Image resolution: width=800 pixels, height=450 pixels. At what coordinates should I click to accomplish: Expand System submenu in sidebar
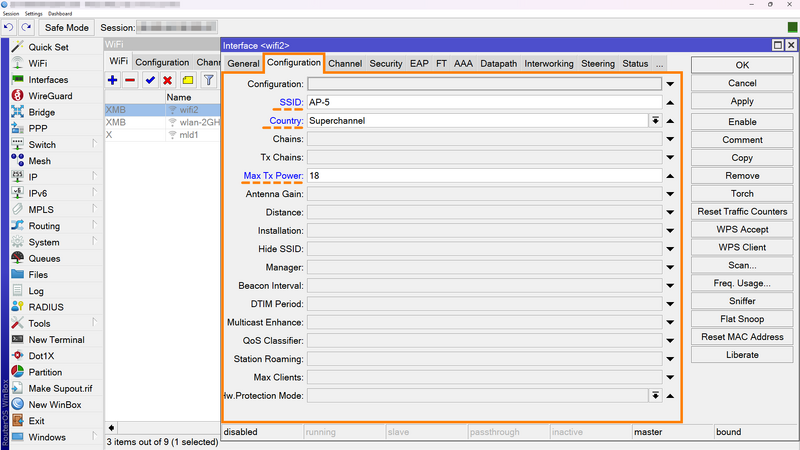pyautogui.click(x=95, y=241)
